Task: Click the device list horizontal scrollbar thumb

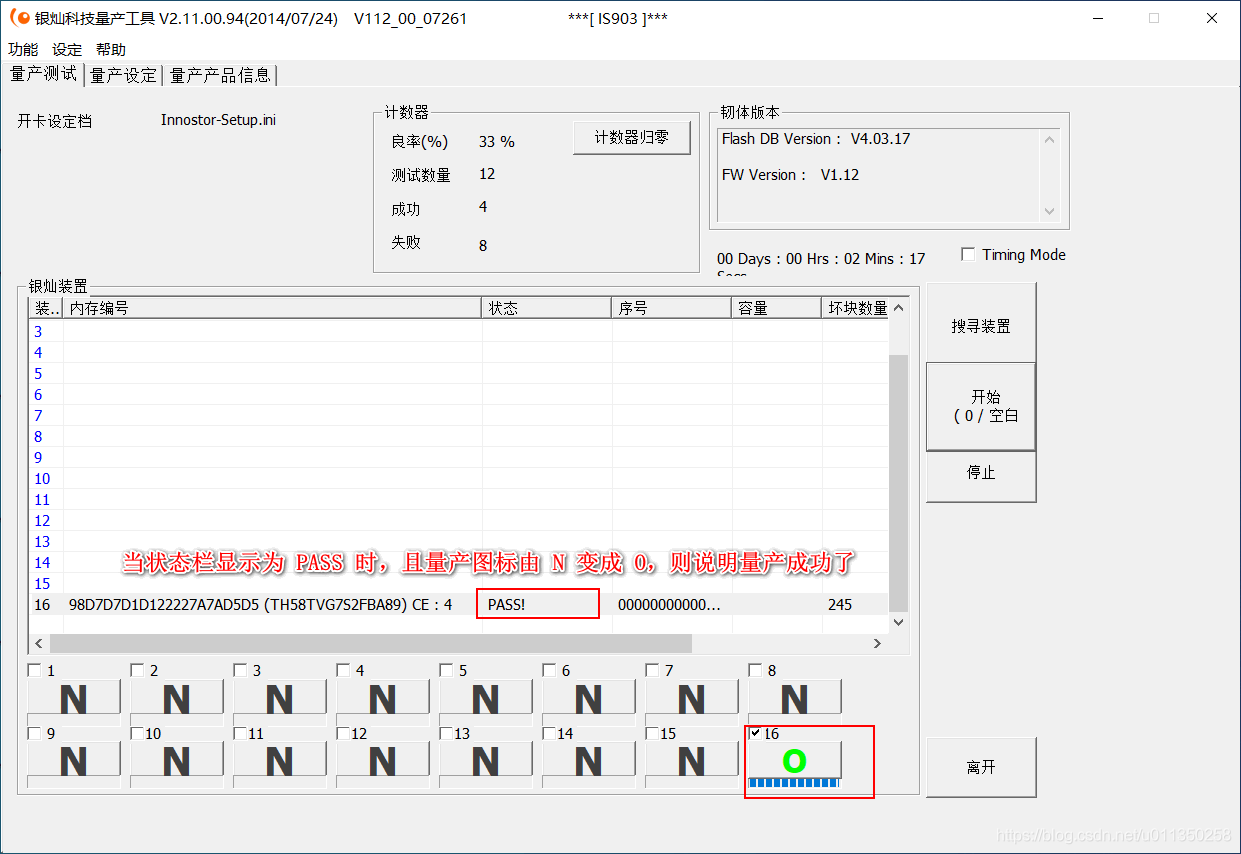Action: click(370, 643)
